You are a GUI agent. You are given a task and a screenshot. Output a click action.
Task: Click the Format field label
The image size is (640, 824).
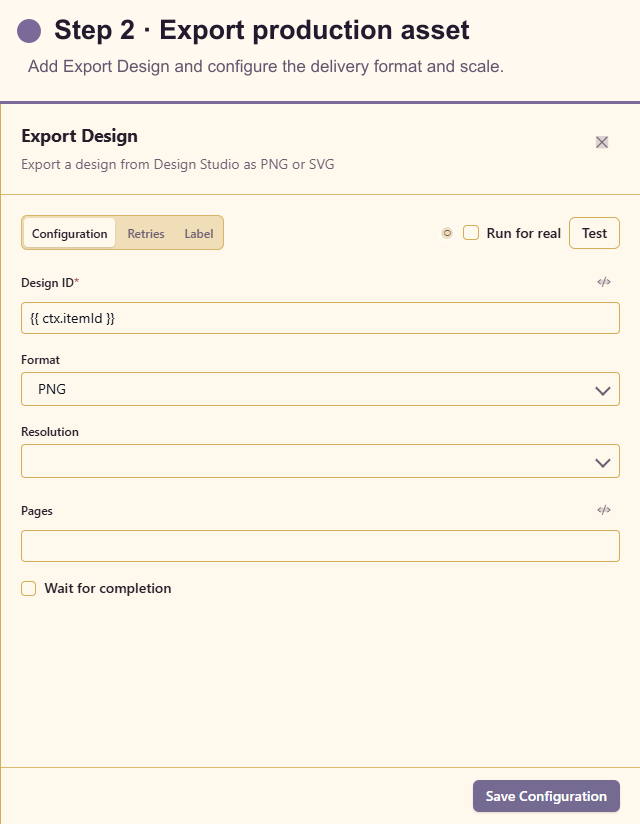40,360
